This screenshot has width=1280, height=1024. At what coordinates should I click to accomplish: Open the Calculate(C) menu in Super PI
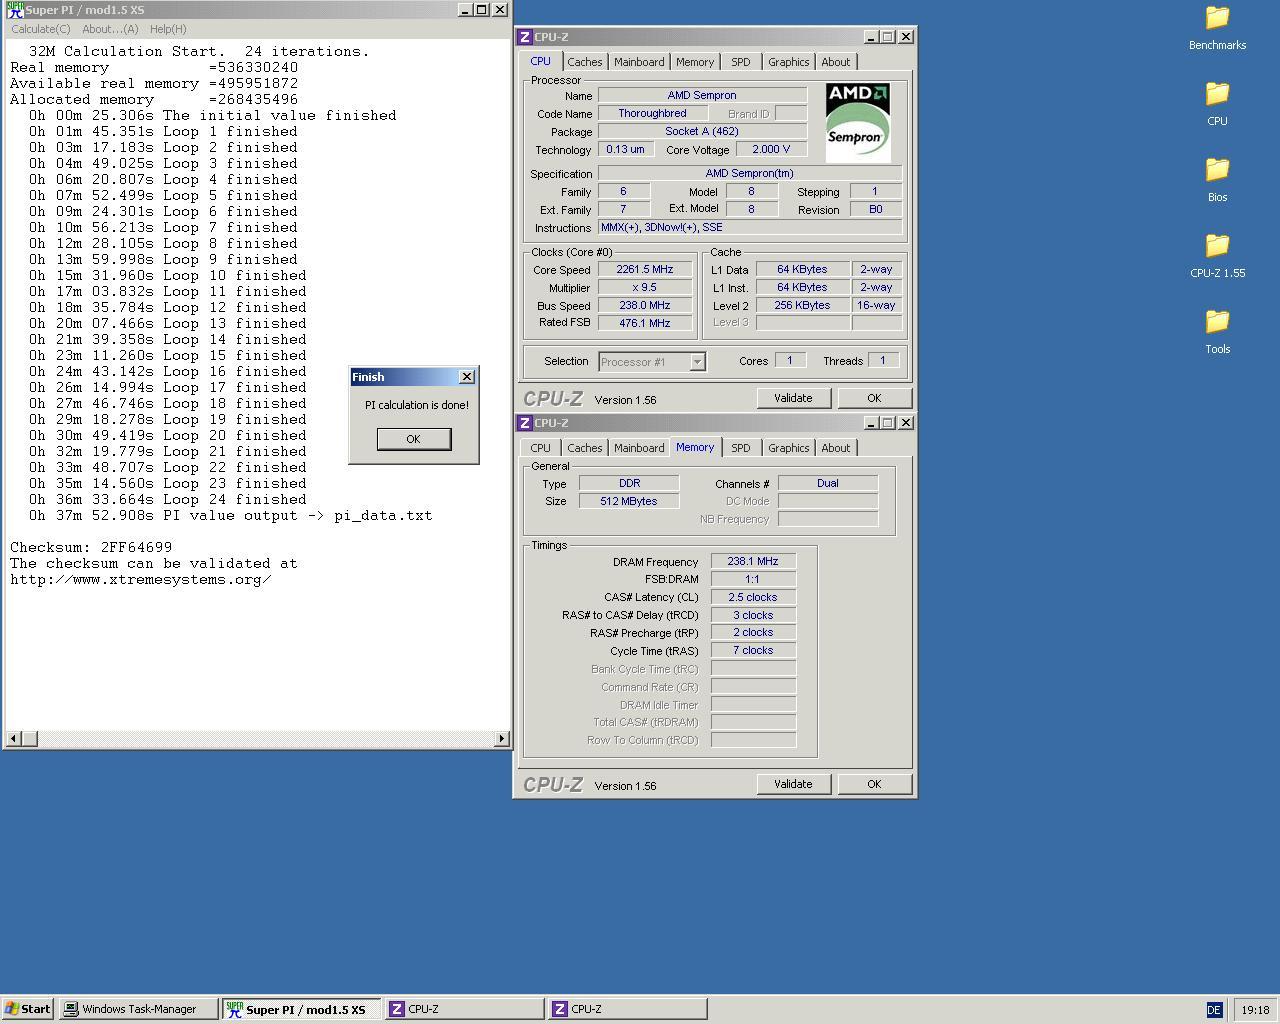[41, 29]
